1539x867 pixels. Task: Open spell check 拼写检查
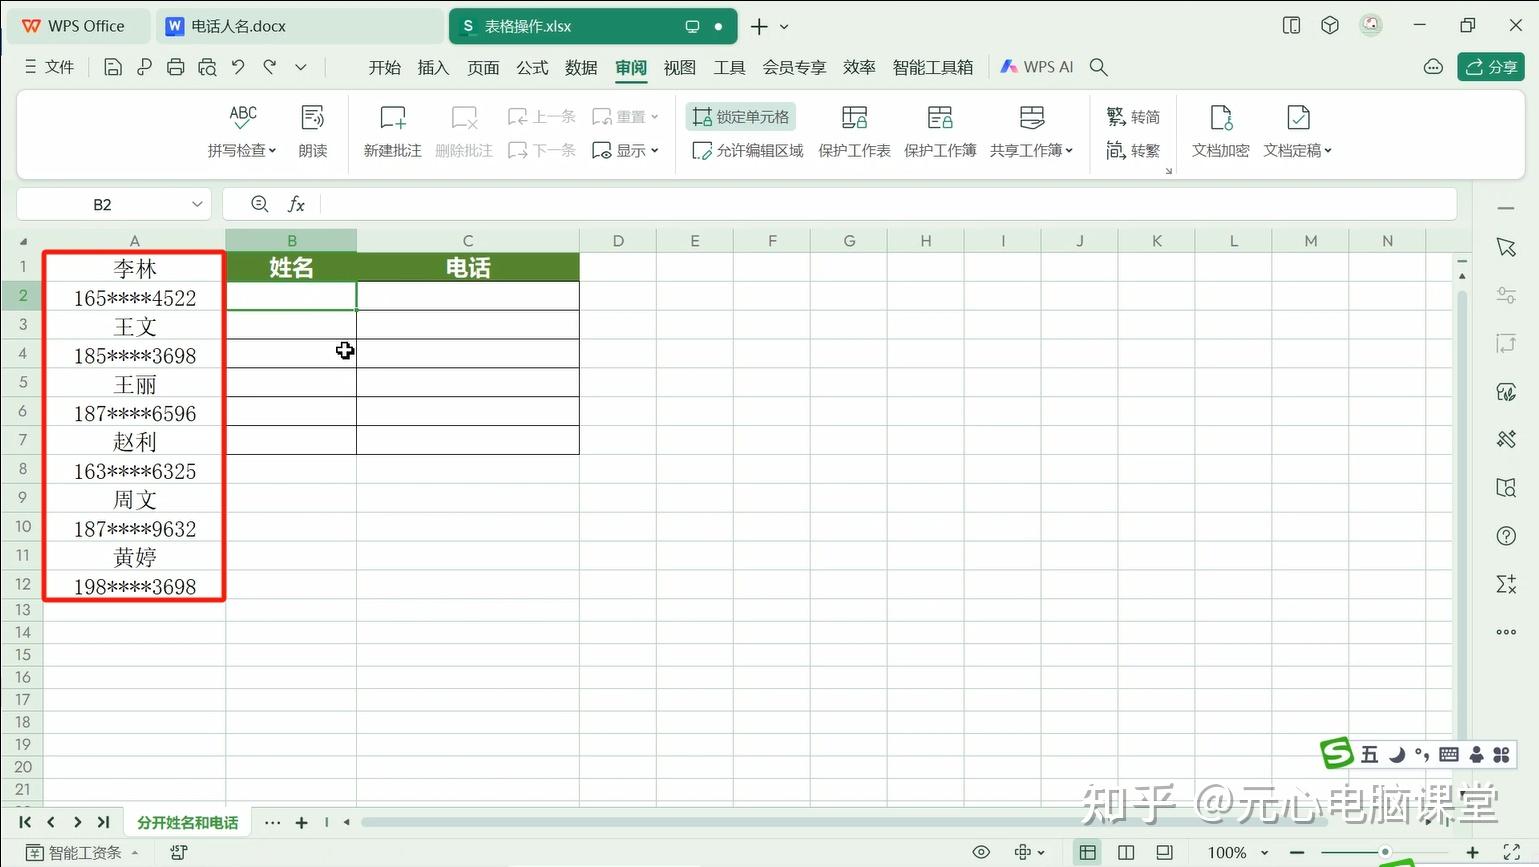point(242,131)
